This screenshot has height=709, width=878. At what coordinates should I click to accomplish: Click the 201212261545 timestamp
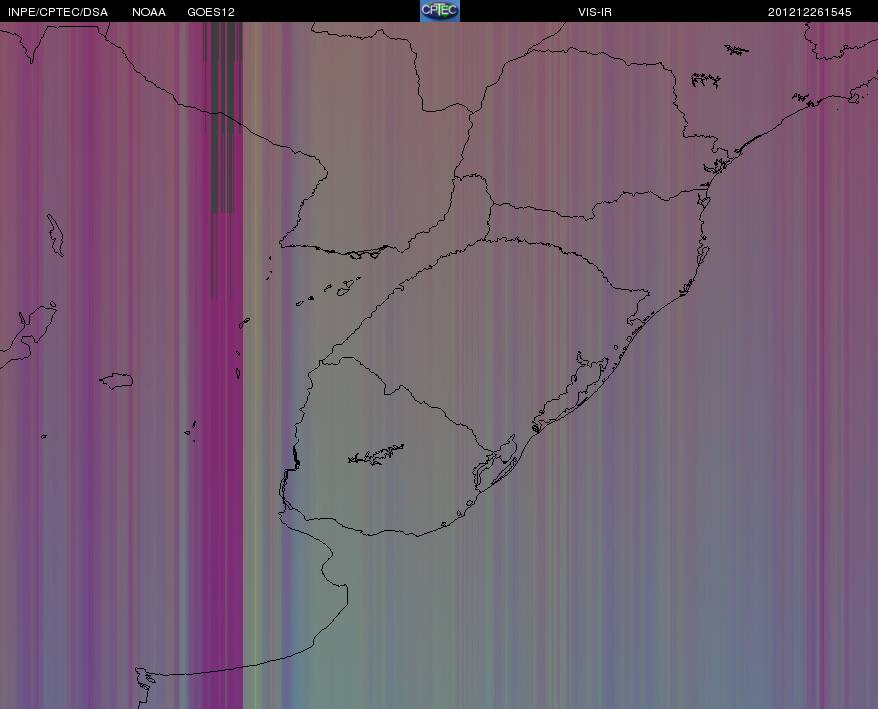tap(810, 12)
